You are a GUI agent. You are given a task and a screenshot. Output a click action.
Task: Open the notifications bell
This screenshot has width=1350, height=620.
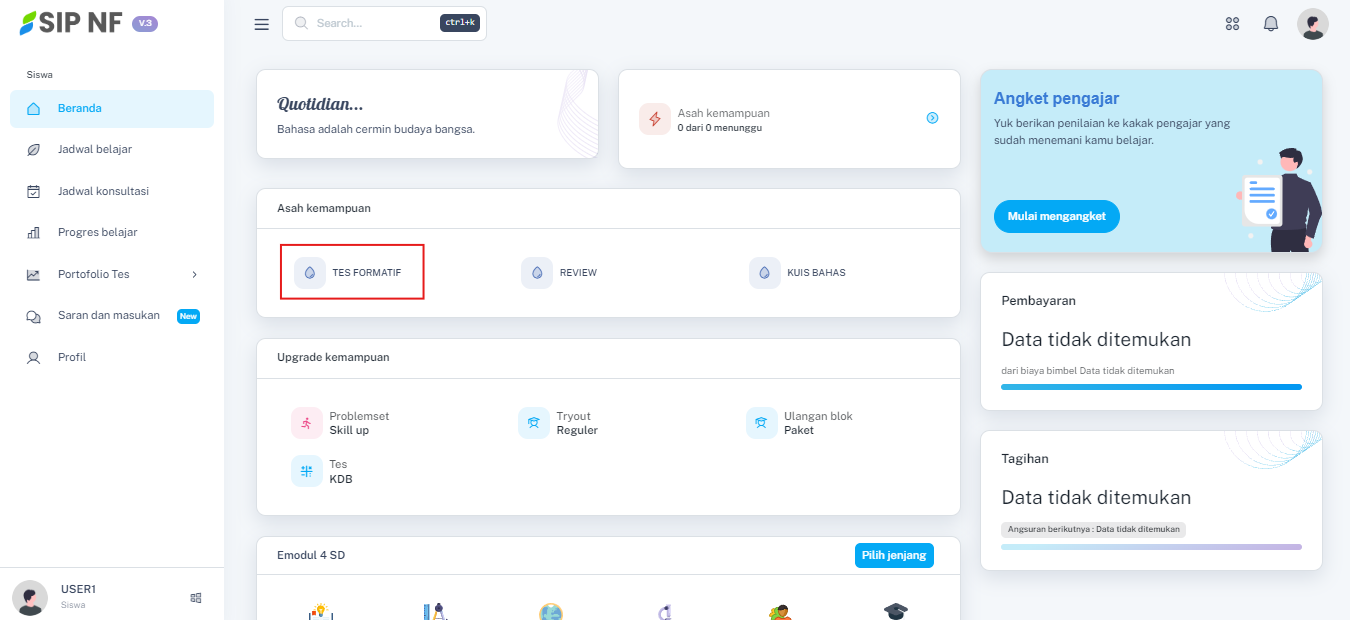1271,24
